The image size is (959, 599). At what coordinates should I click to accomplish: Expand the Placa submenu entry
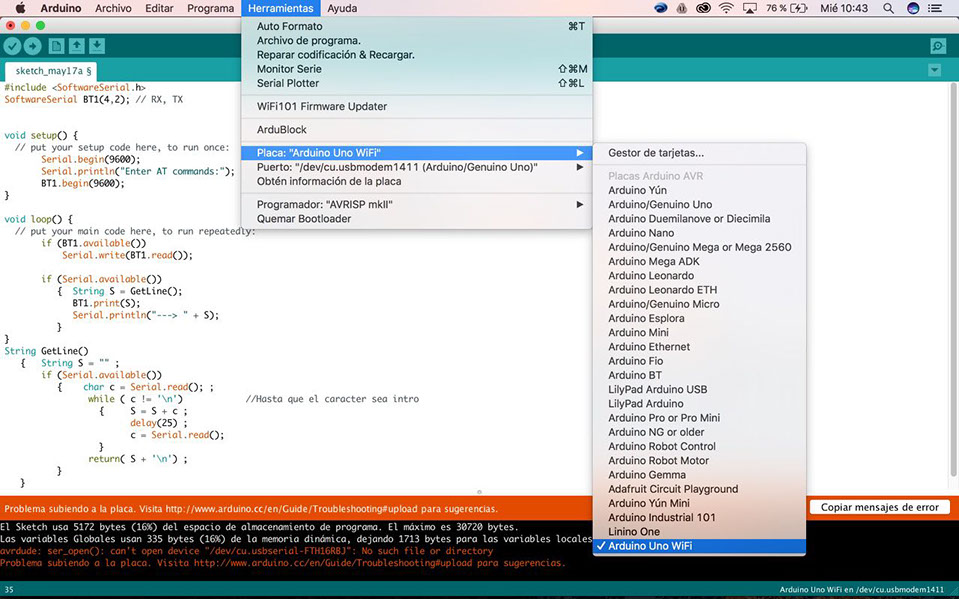pos(417,152)
